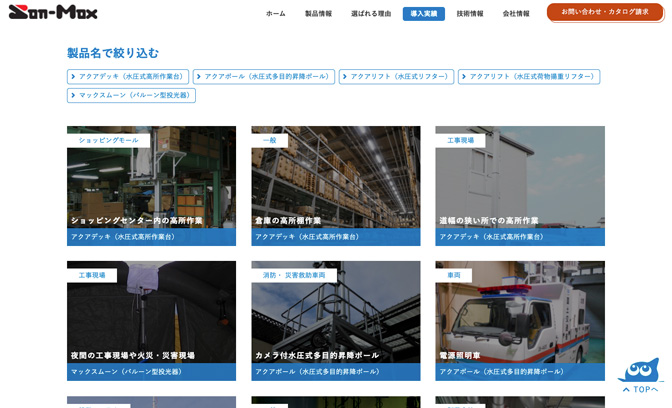
Task: Open the 会社情報 menu item
Action: [x=516, y=14]
